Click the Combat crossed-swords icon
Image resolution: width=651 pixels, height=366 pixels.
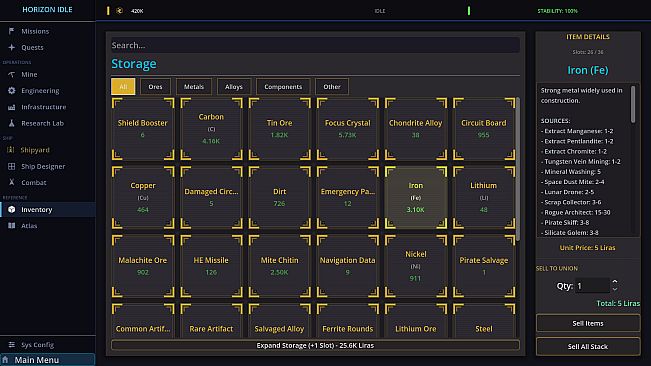click(x=11, y=183)
